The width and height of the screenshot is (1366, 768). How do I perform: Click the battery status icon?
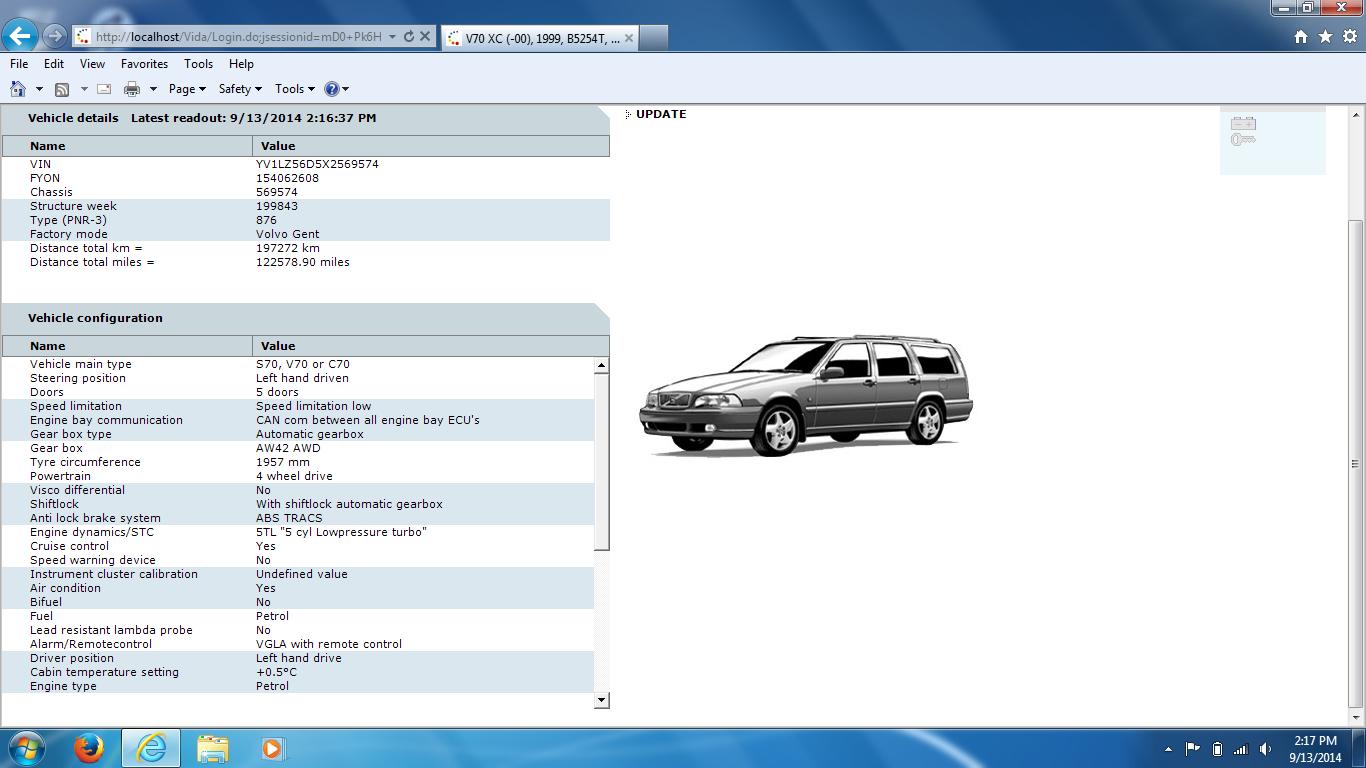tap(1243, 124)
